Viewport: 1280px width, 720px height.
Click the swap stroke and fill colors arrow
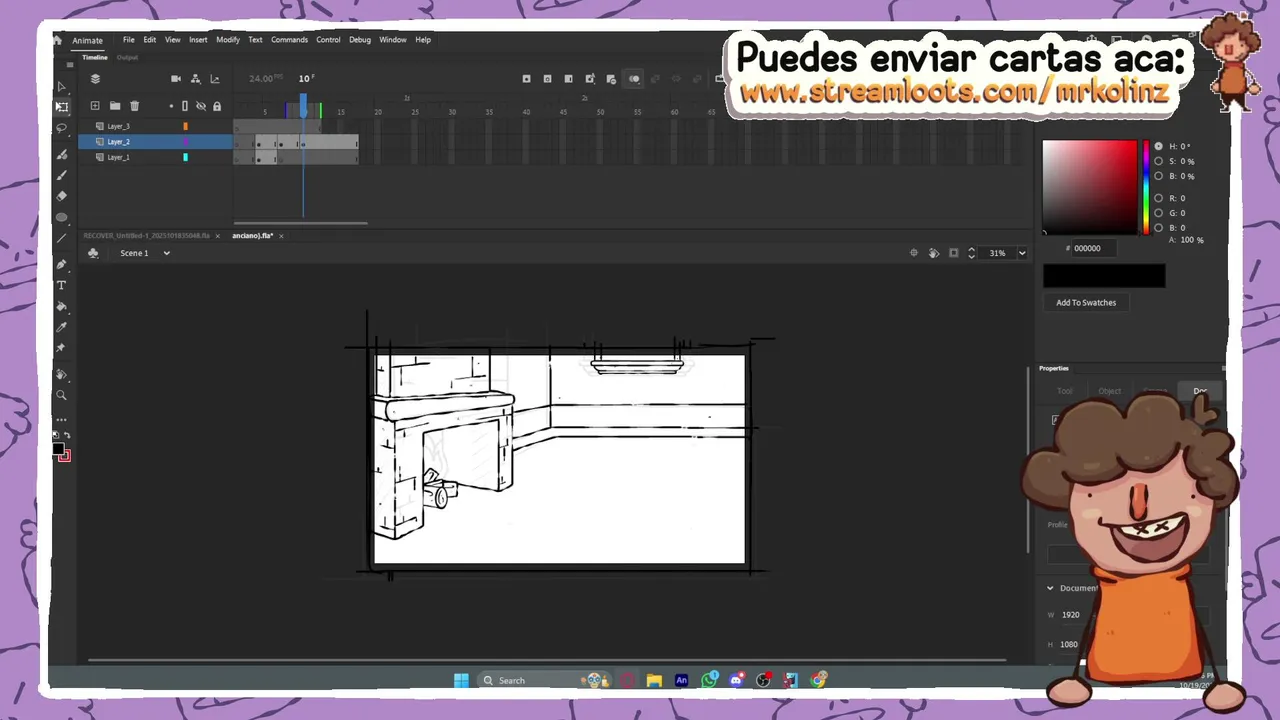pos(67,435)
